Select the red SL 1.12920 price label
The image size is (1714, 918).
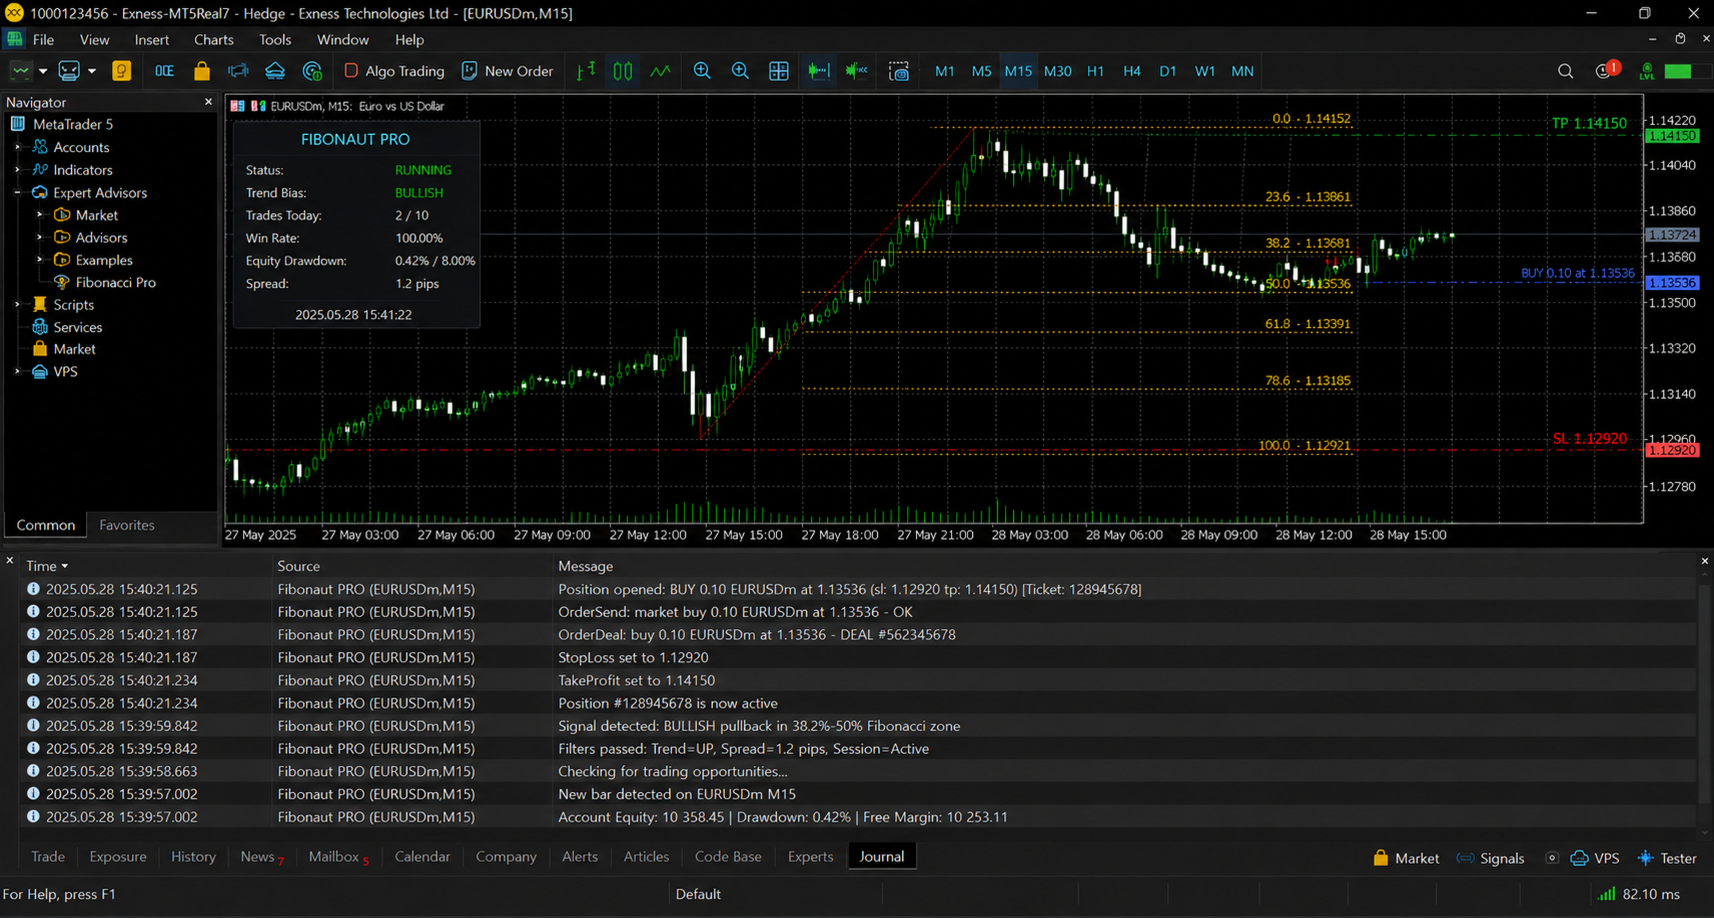click(1589, 438)
